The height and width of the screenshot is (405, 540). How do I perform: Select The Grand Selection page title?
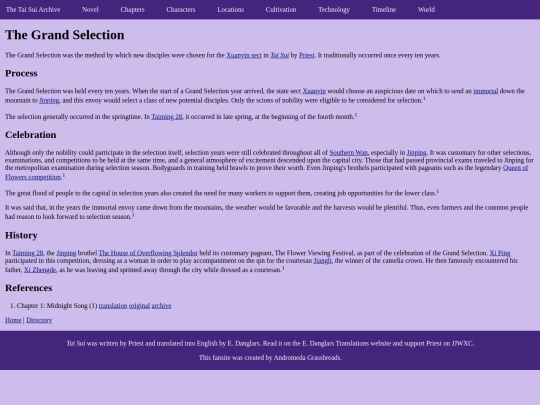tap(65, 35)
